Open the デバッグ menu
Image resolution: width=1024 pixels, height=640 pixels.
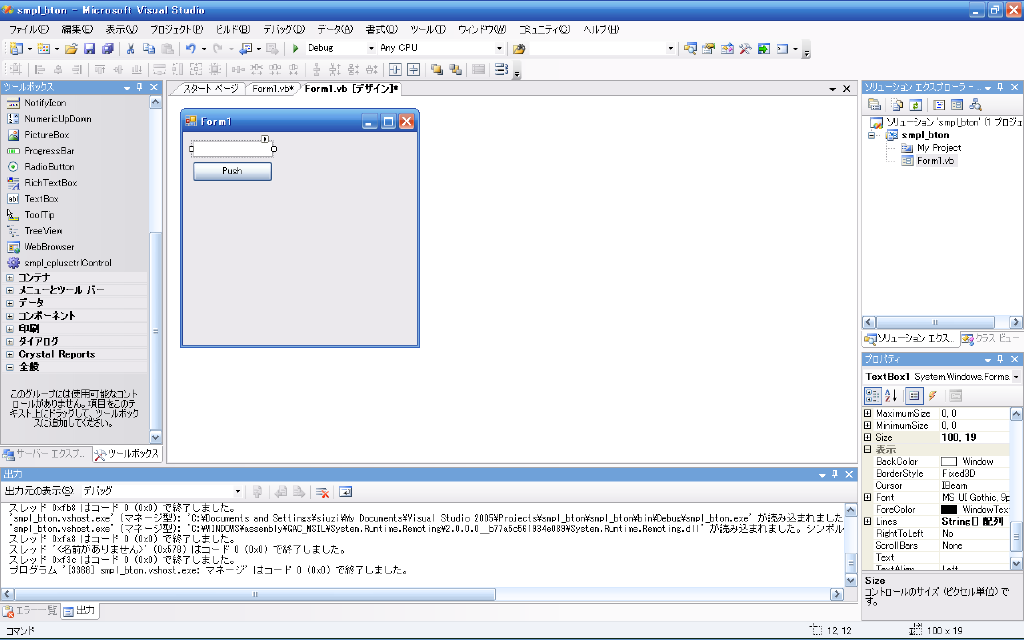click(284, 29)
